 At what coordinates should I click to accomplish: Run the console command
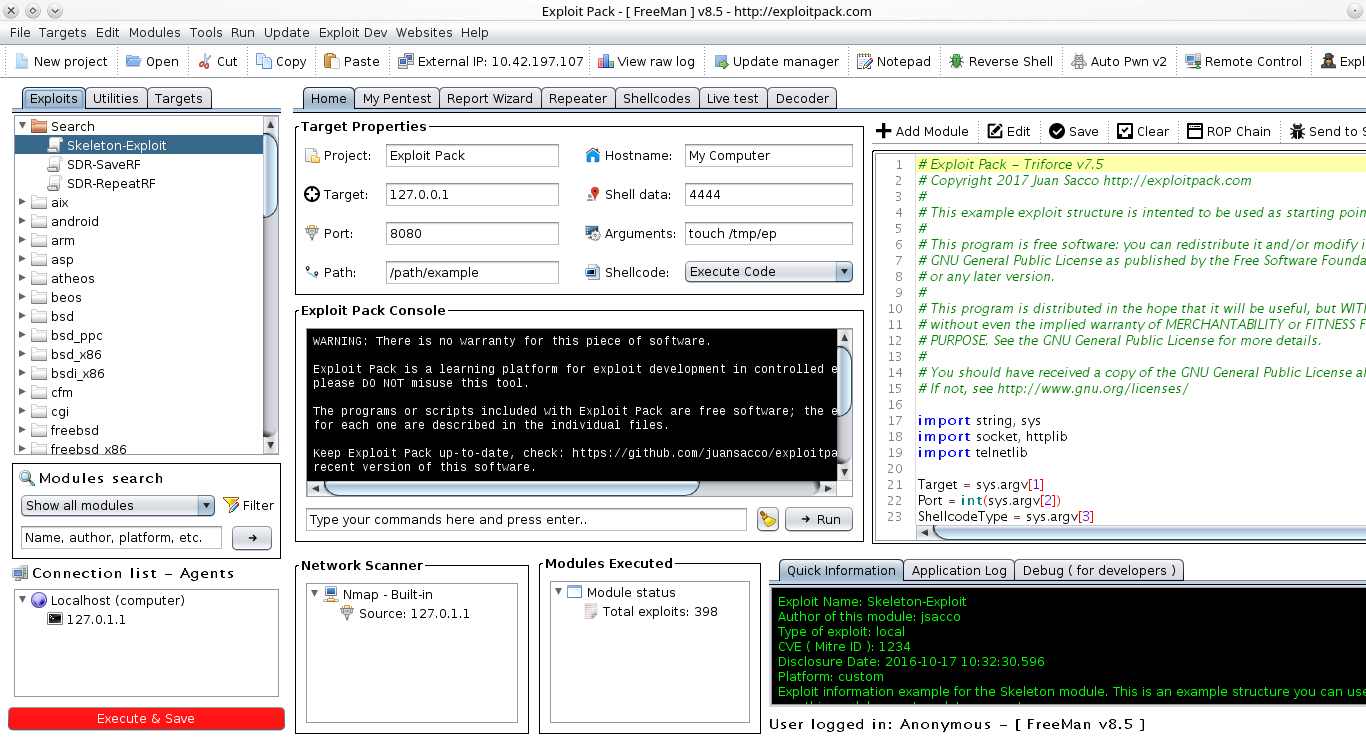pyautogui.click(x=819, y=519)
